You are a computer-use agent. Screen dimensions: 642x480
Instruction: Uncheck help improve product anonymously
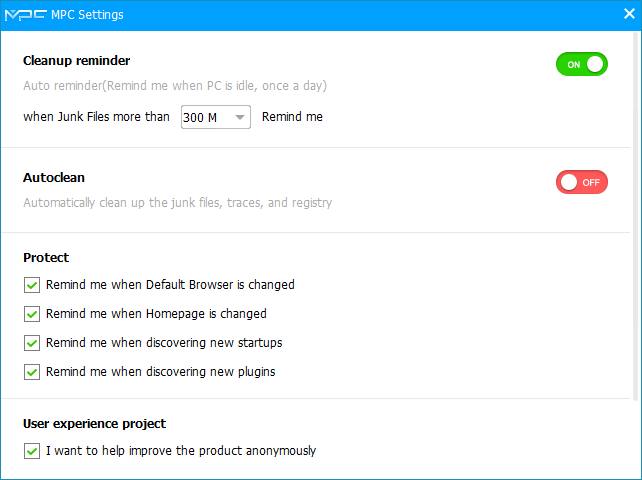click(x=32, y=451)
